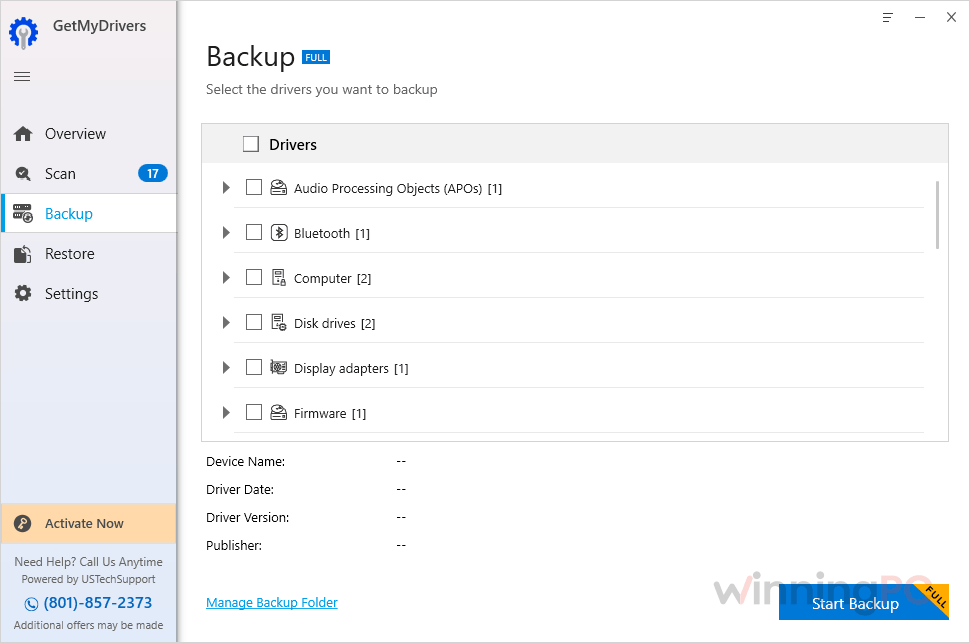Click the Drivers column header text
Image resolution: width=970 pixels, height=643 pixels.
(x=293, y=145)
